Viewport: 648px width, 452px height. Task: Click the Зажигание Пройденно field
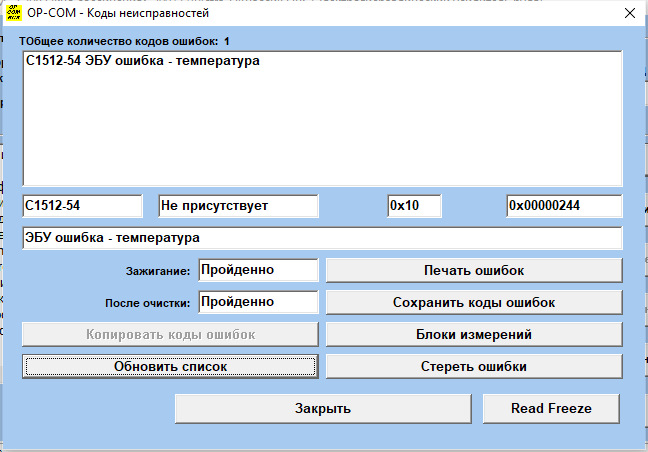point(258,270)
